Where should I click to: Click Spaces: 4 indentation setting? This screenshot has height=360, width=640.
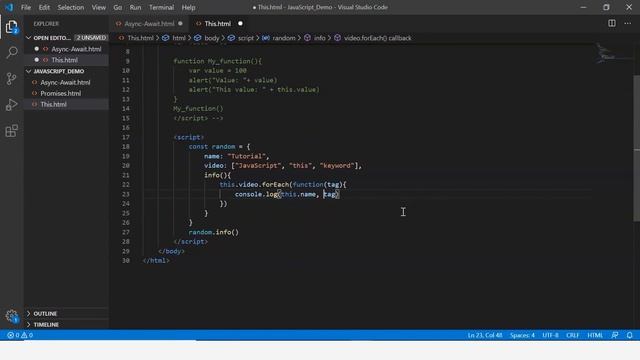pyautogui.click(x=522, y=335)
